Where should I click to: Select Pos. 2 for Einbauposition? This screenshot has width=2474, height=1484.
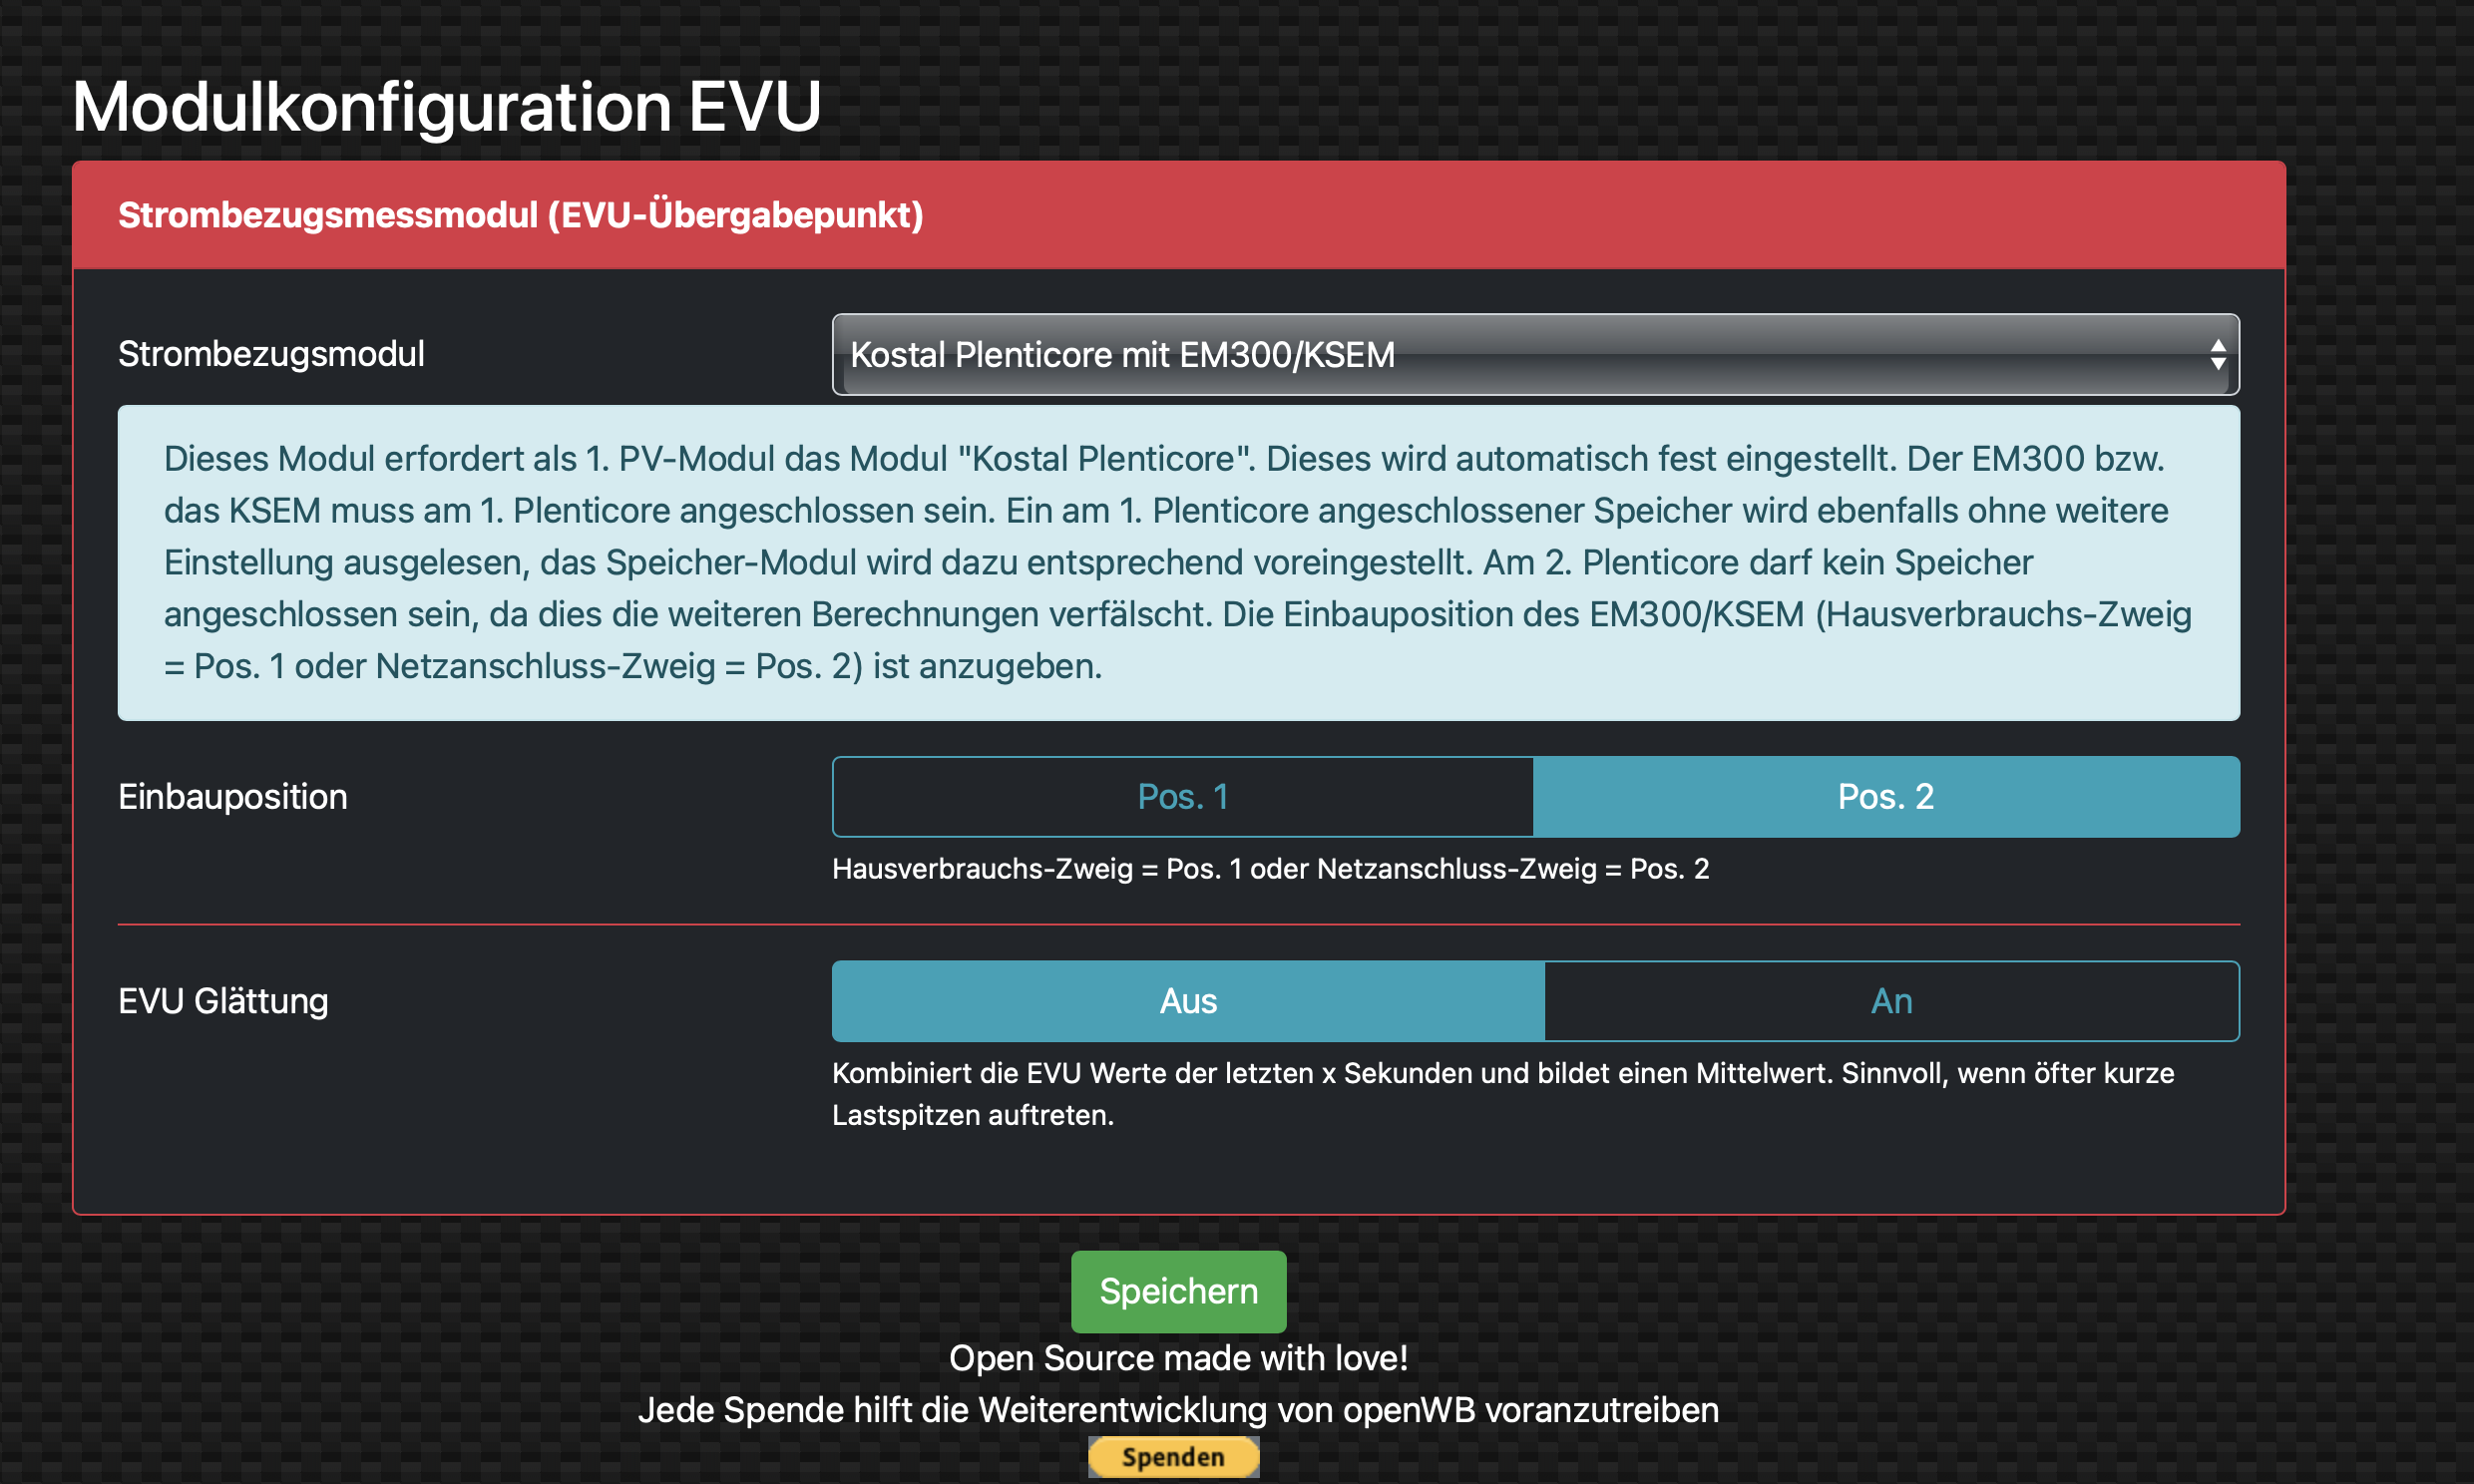point(1885,797)
